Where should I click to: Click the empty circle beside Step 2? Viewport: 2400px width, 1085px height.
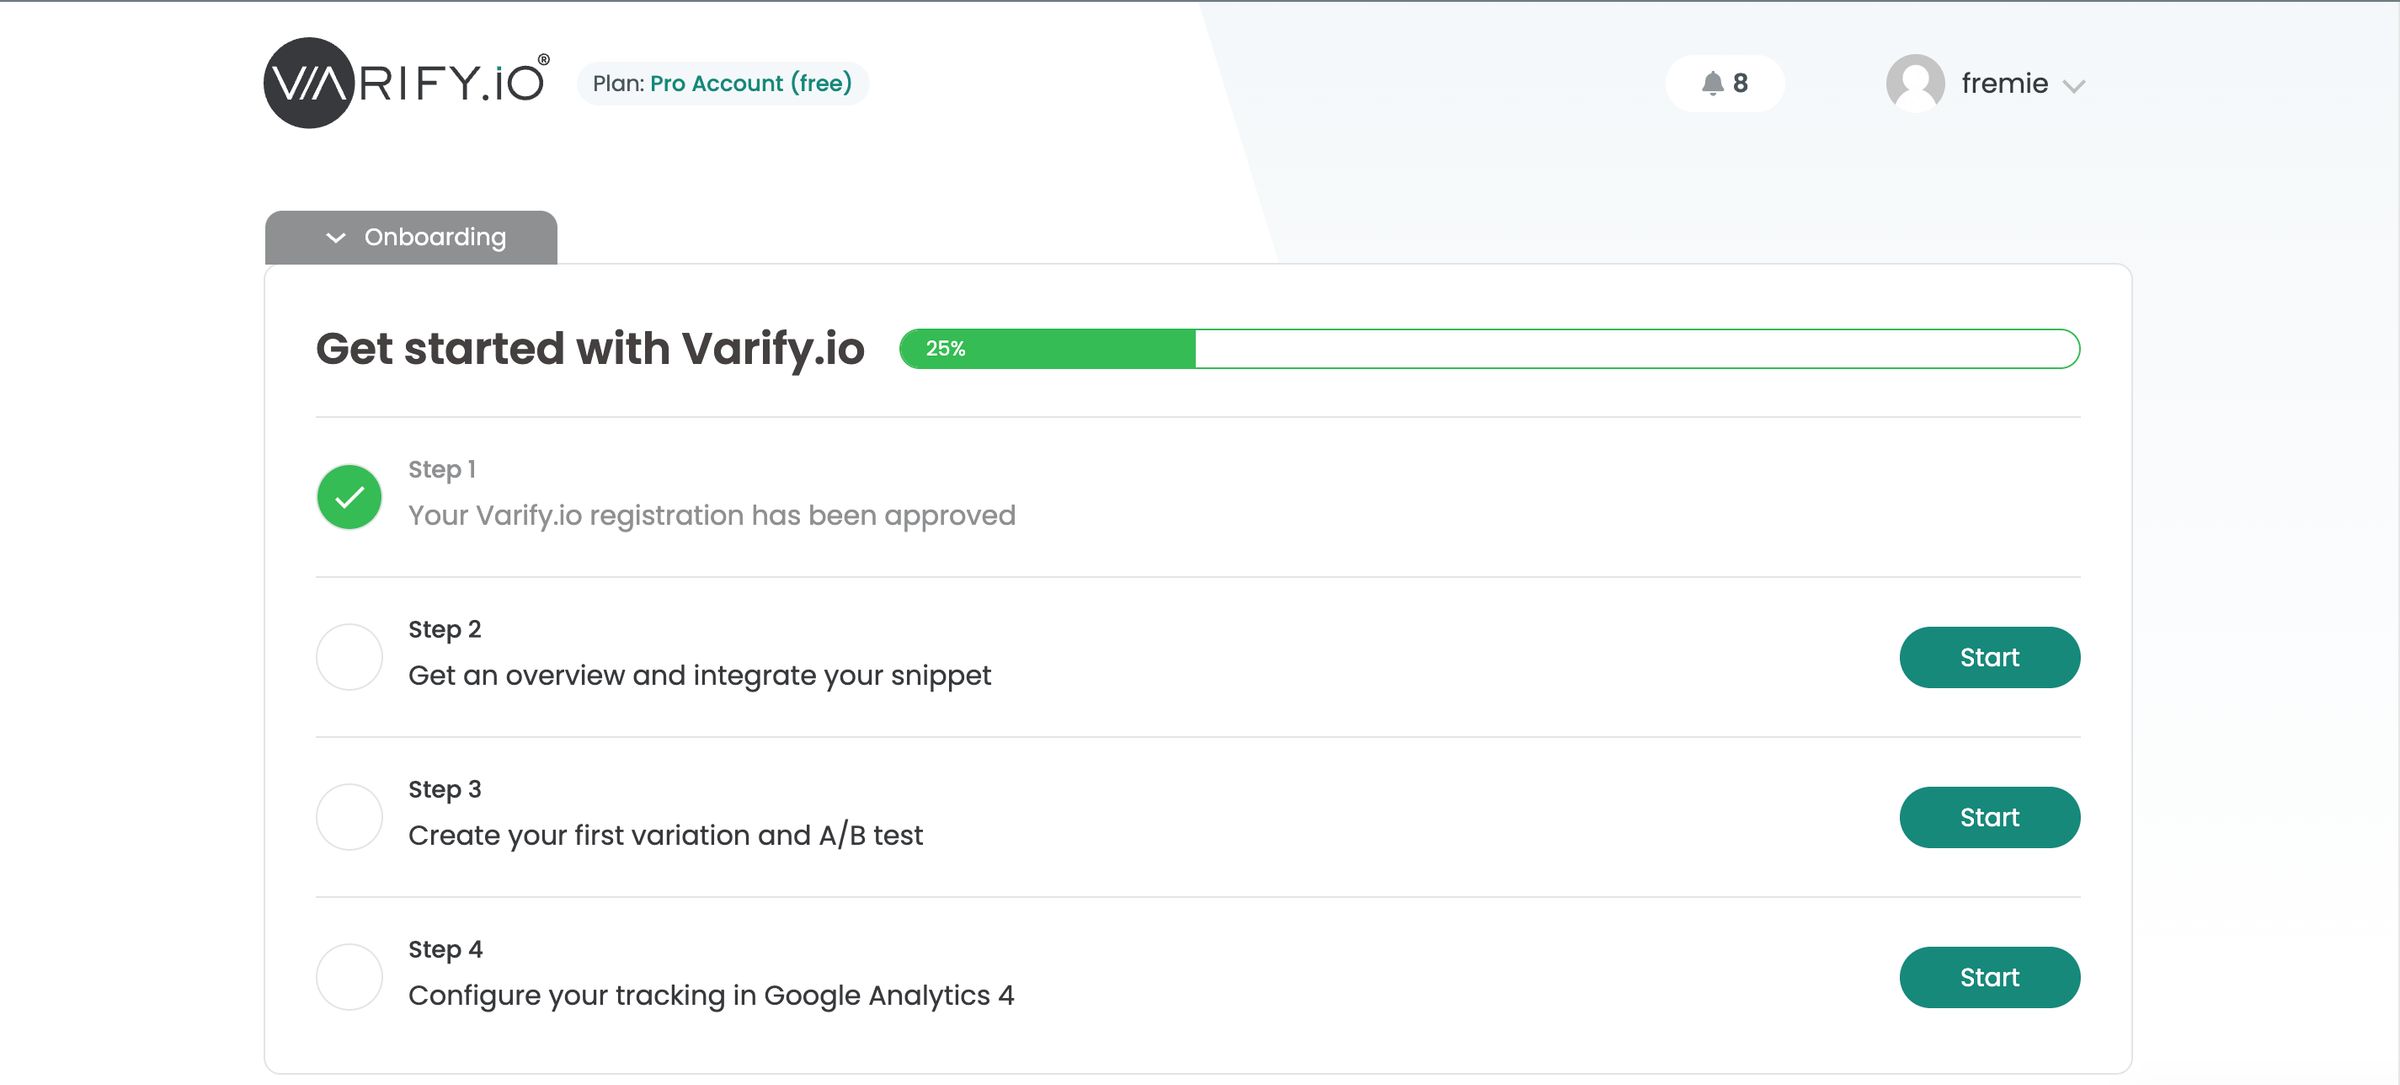click(x=348, y=656)
